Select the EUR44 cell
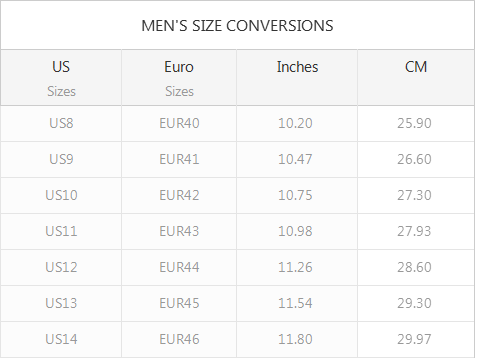Image resolution: width=477 pixels, height=360 pixels. 179,267
